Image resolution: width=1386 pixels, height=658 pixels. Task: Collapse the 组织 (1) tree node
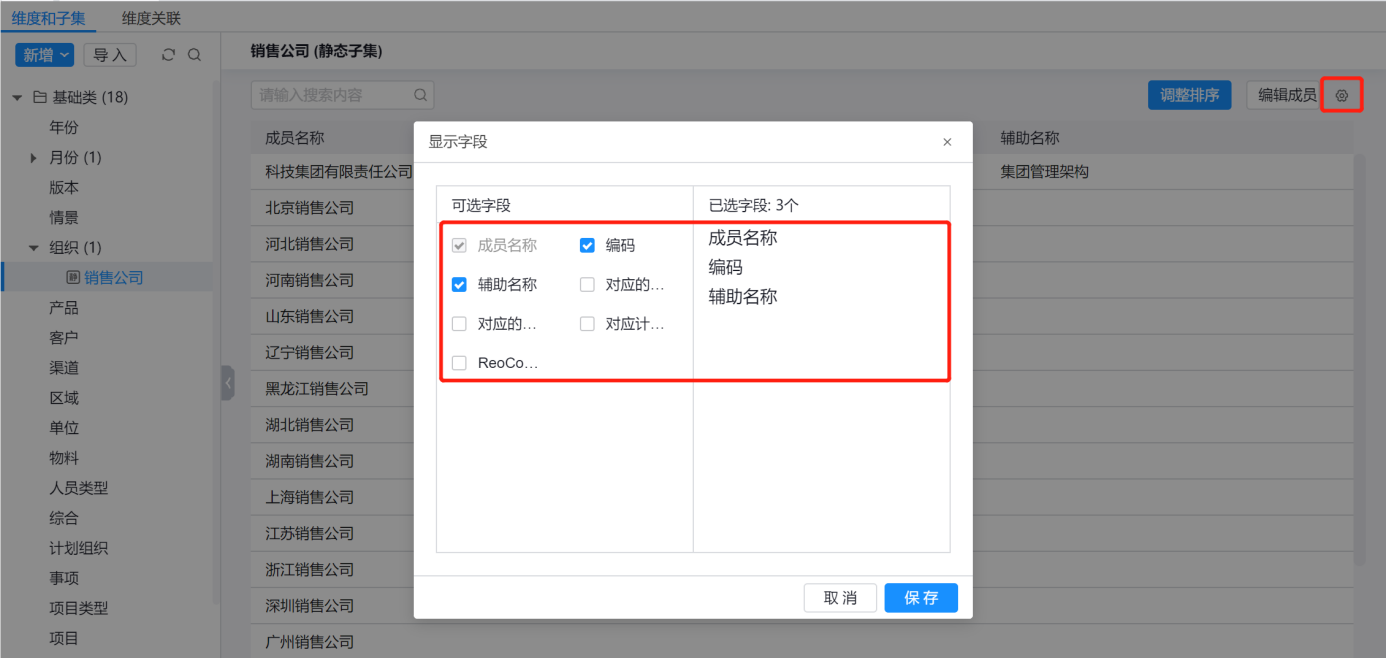click(x=34, y=248)
